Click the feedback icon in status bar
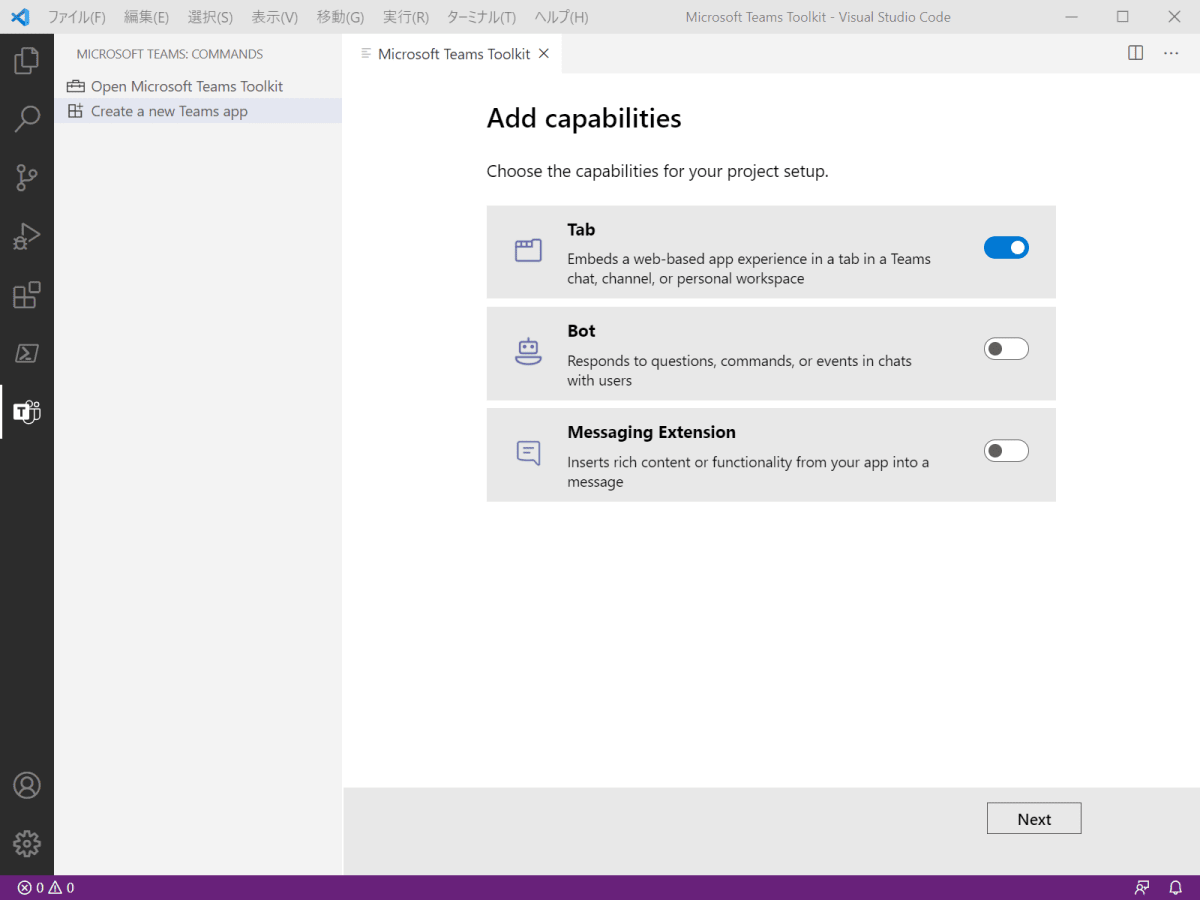 (x=1142, y=888)
